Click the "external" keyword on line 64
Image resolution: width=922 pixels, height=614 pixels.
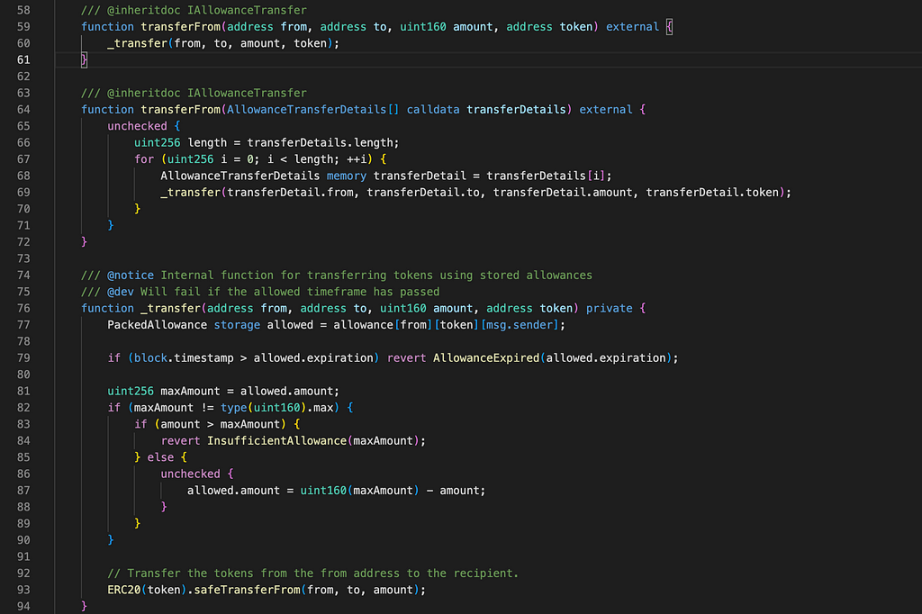click(x=606, y=109)
